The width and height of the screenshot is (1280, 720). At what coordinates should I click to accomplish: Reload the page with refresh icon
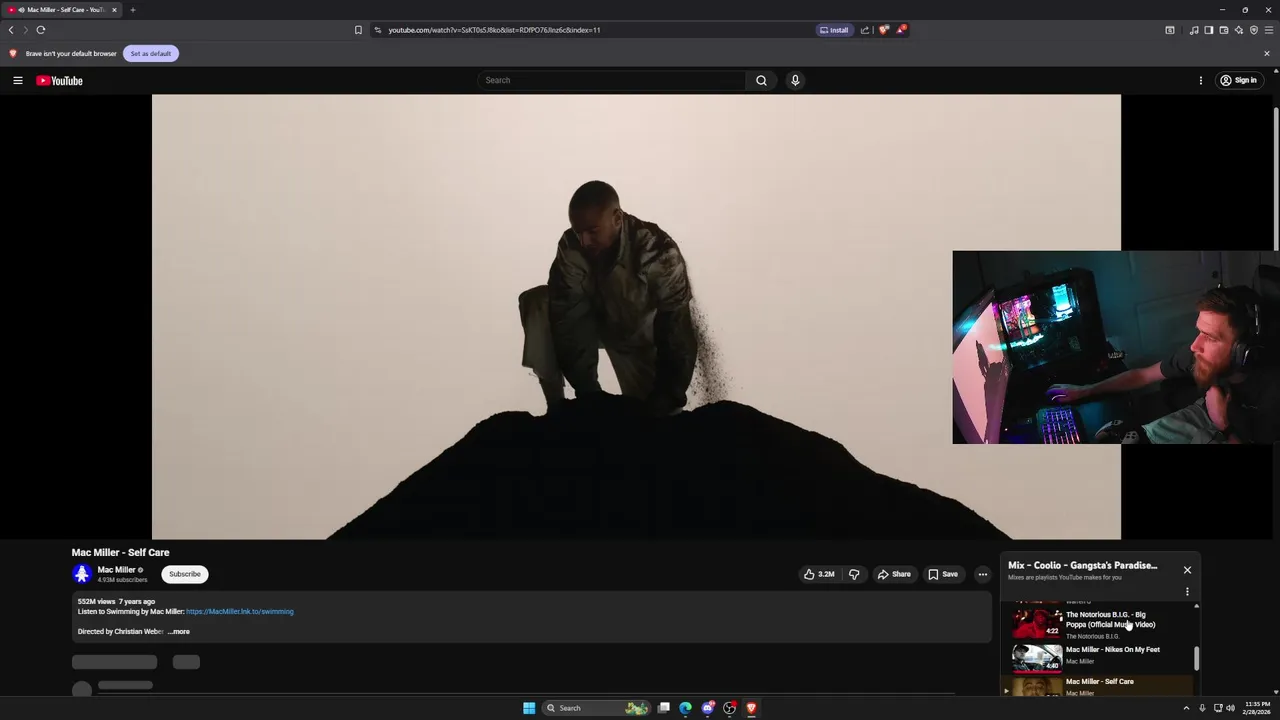pos(41,30)
